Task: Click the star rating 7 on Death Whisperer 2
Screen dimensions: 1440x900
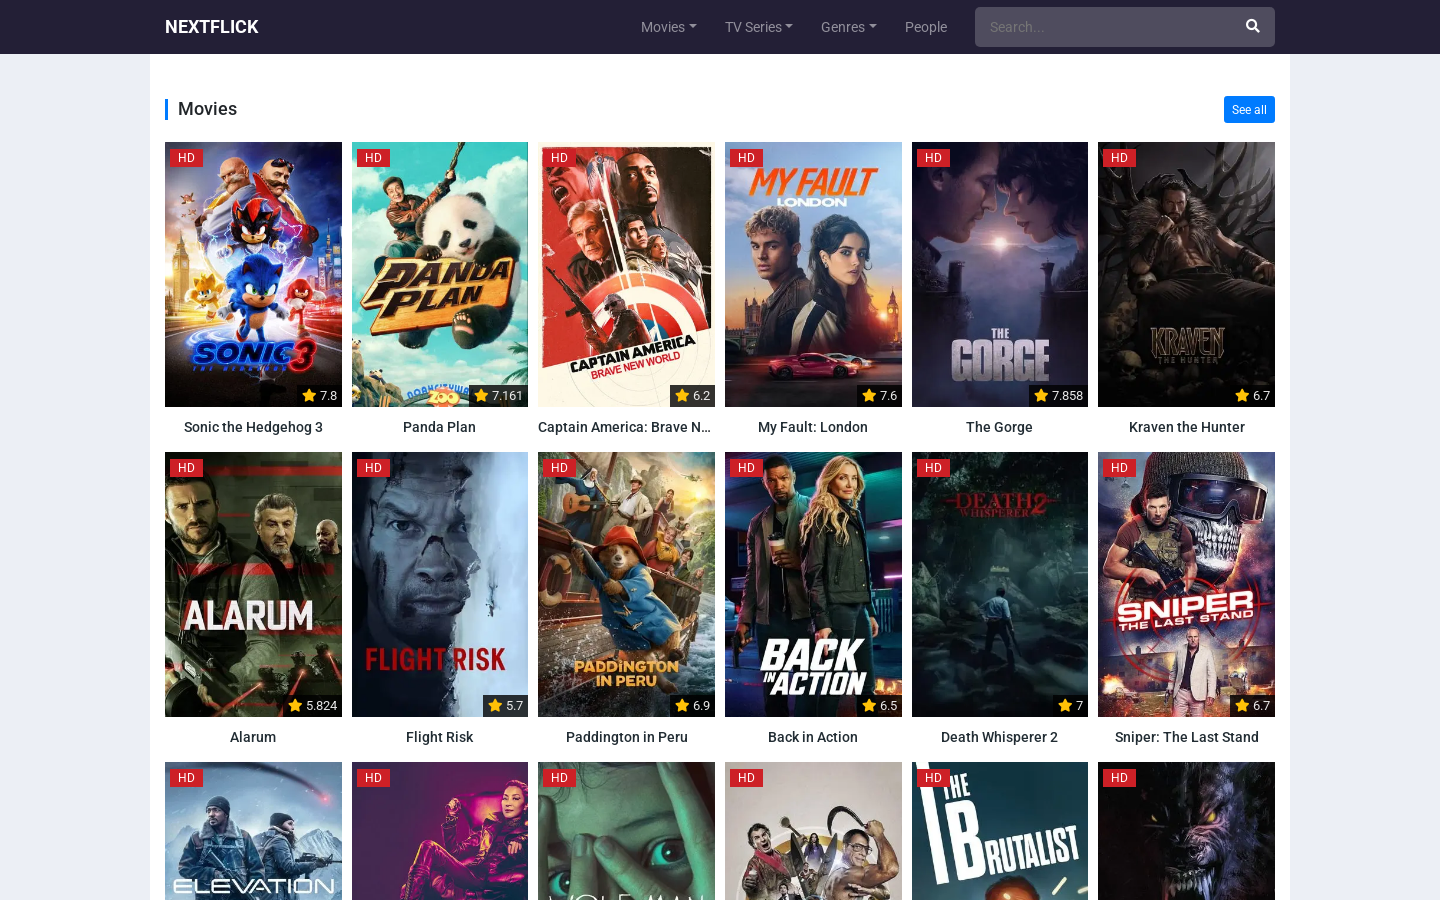Action: pyautogui.click(x=1070, y=706)
